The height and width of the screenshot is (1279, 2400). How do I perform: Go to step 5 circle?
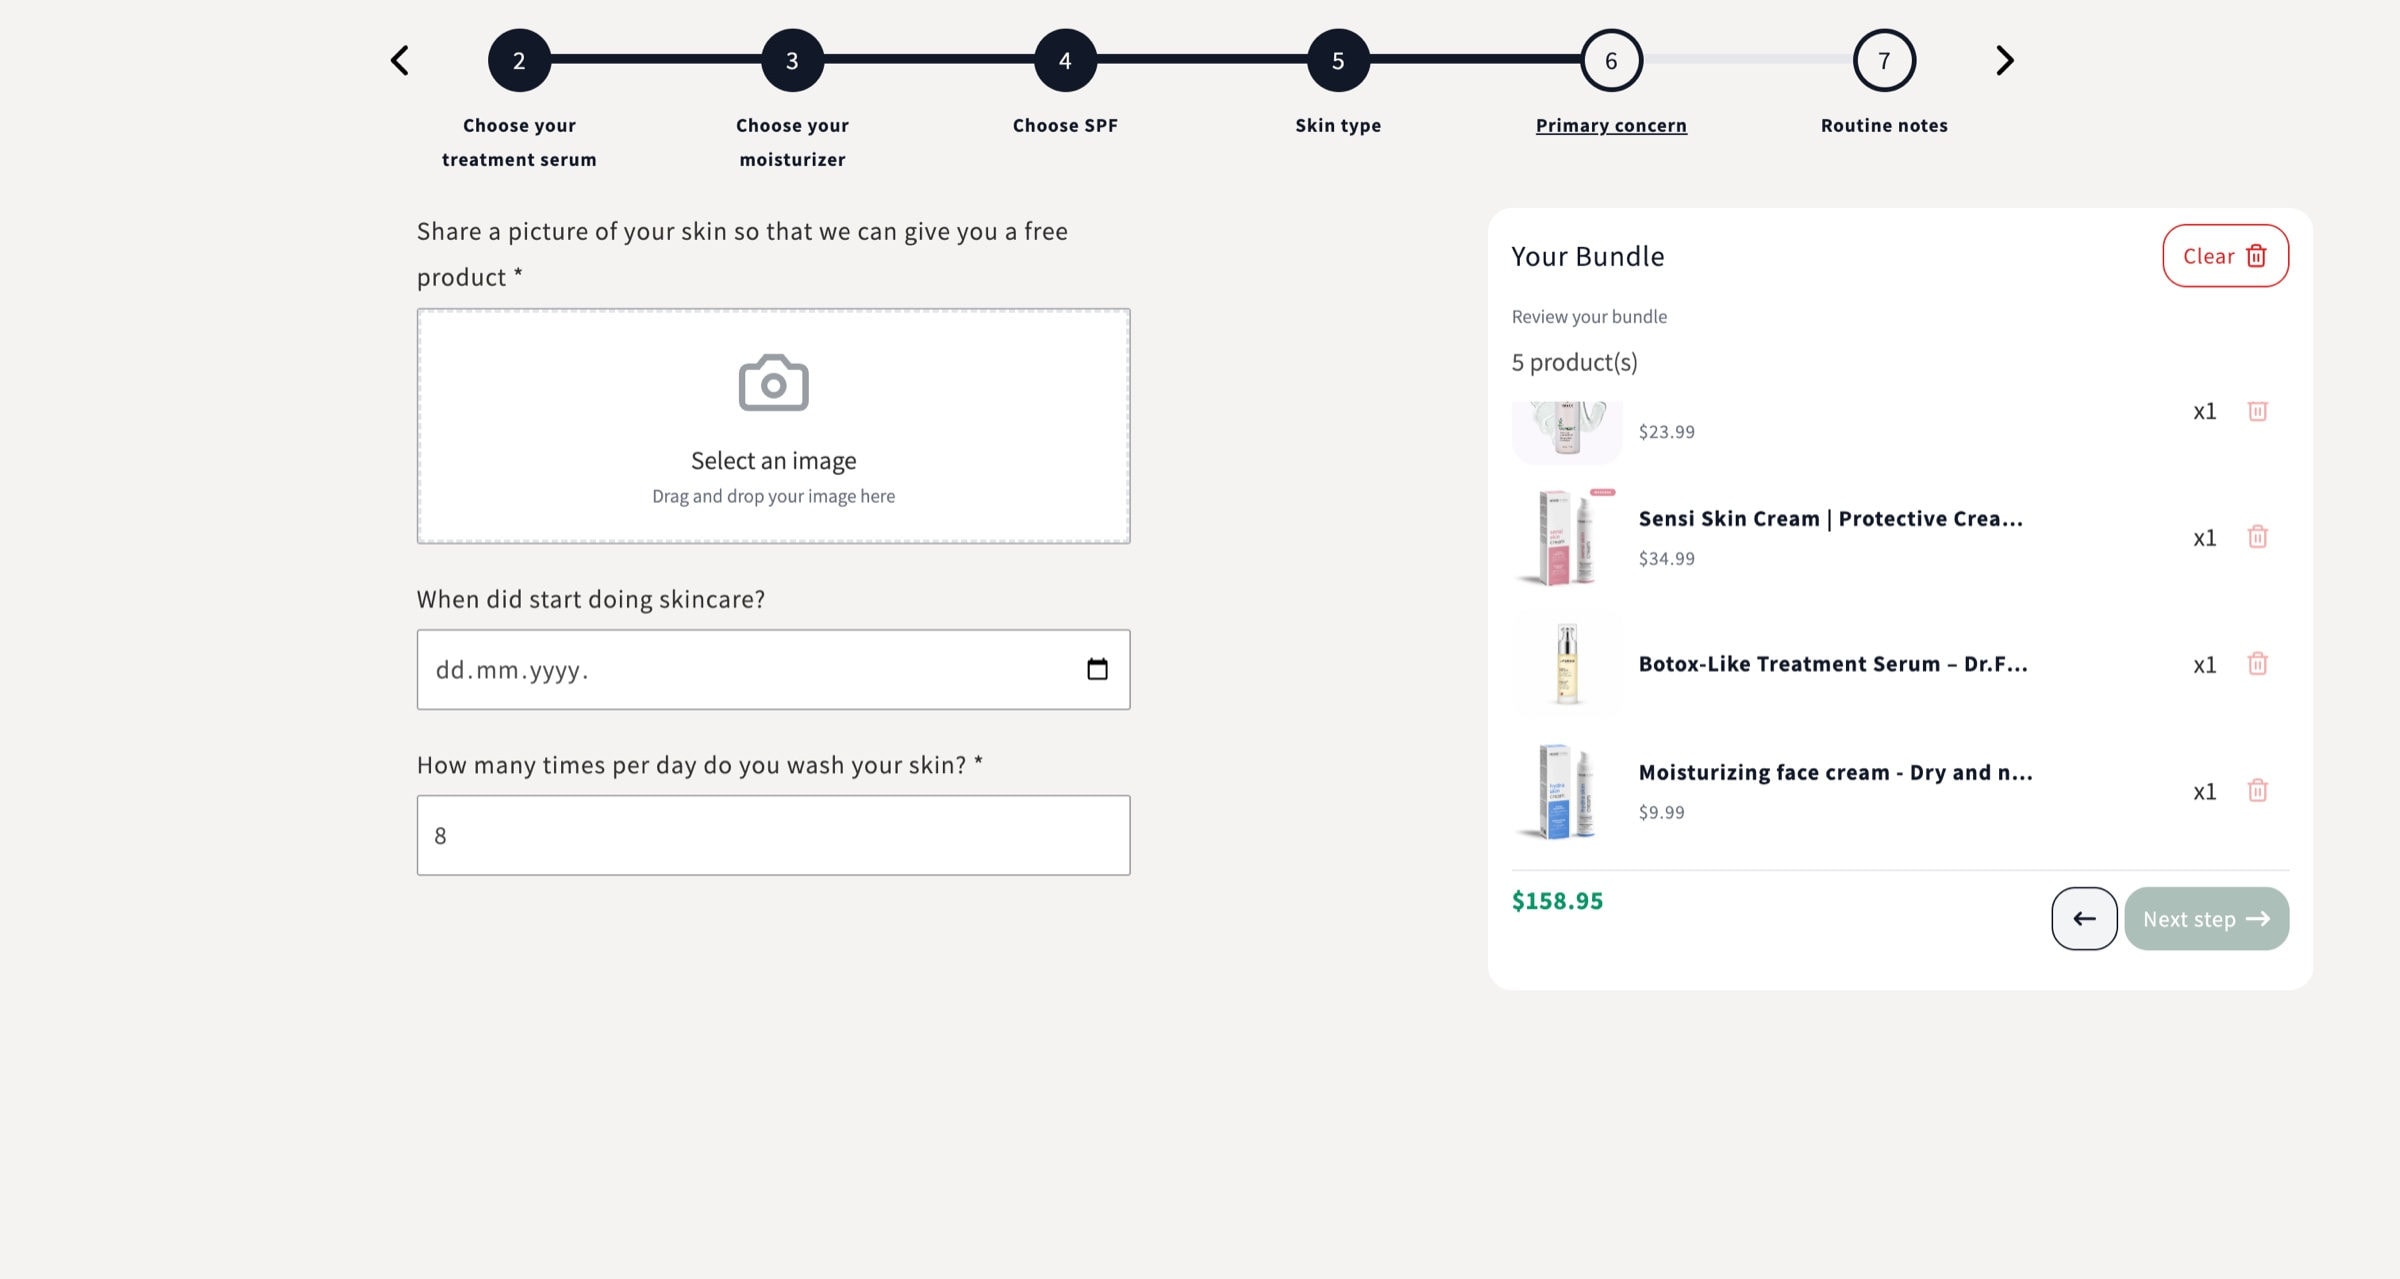pos(1338,60)
